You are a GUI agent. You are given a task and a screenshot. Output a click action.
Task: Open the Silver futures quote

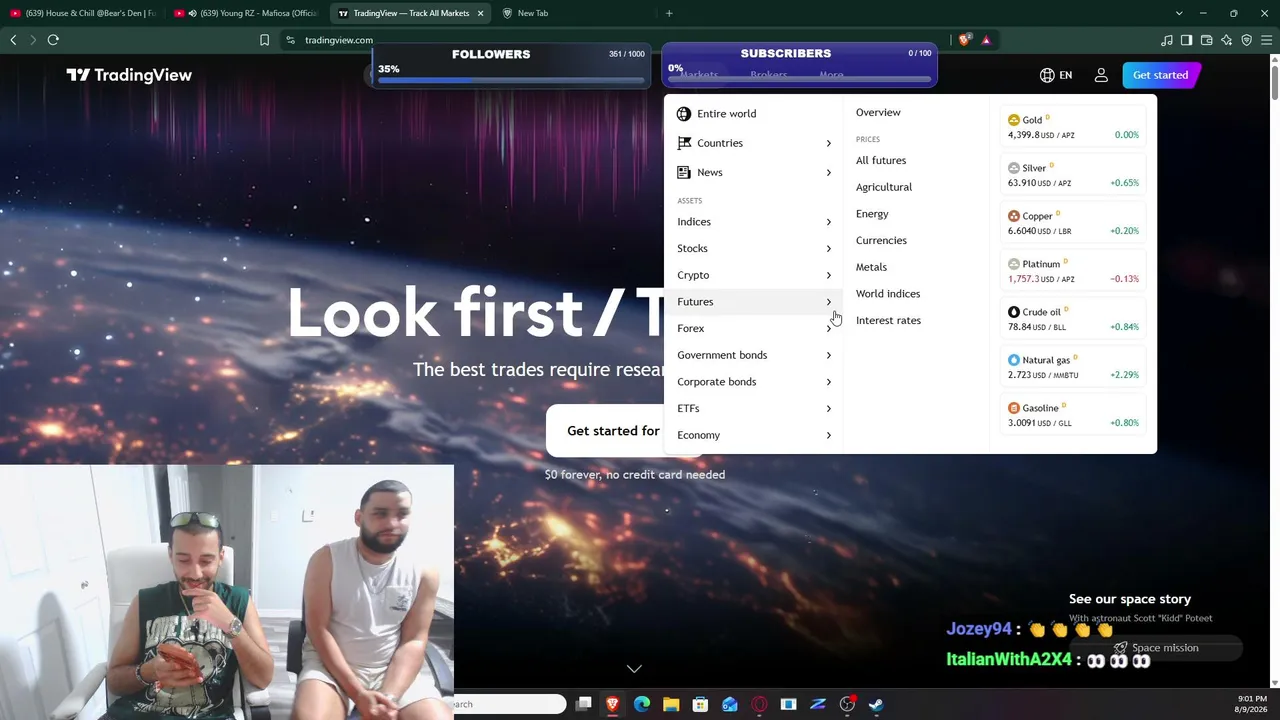[1073, 175]
